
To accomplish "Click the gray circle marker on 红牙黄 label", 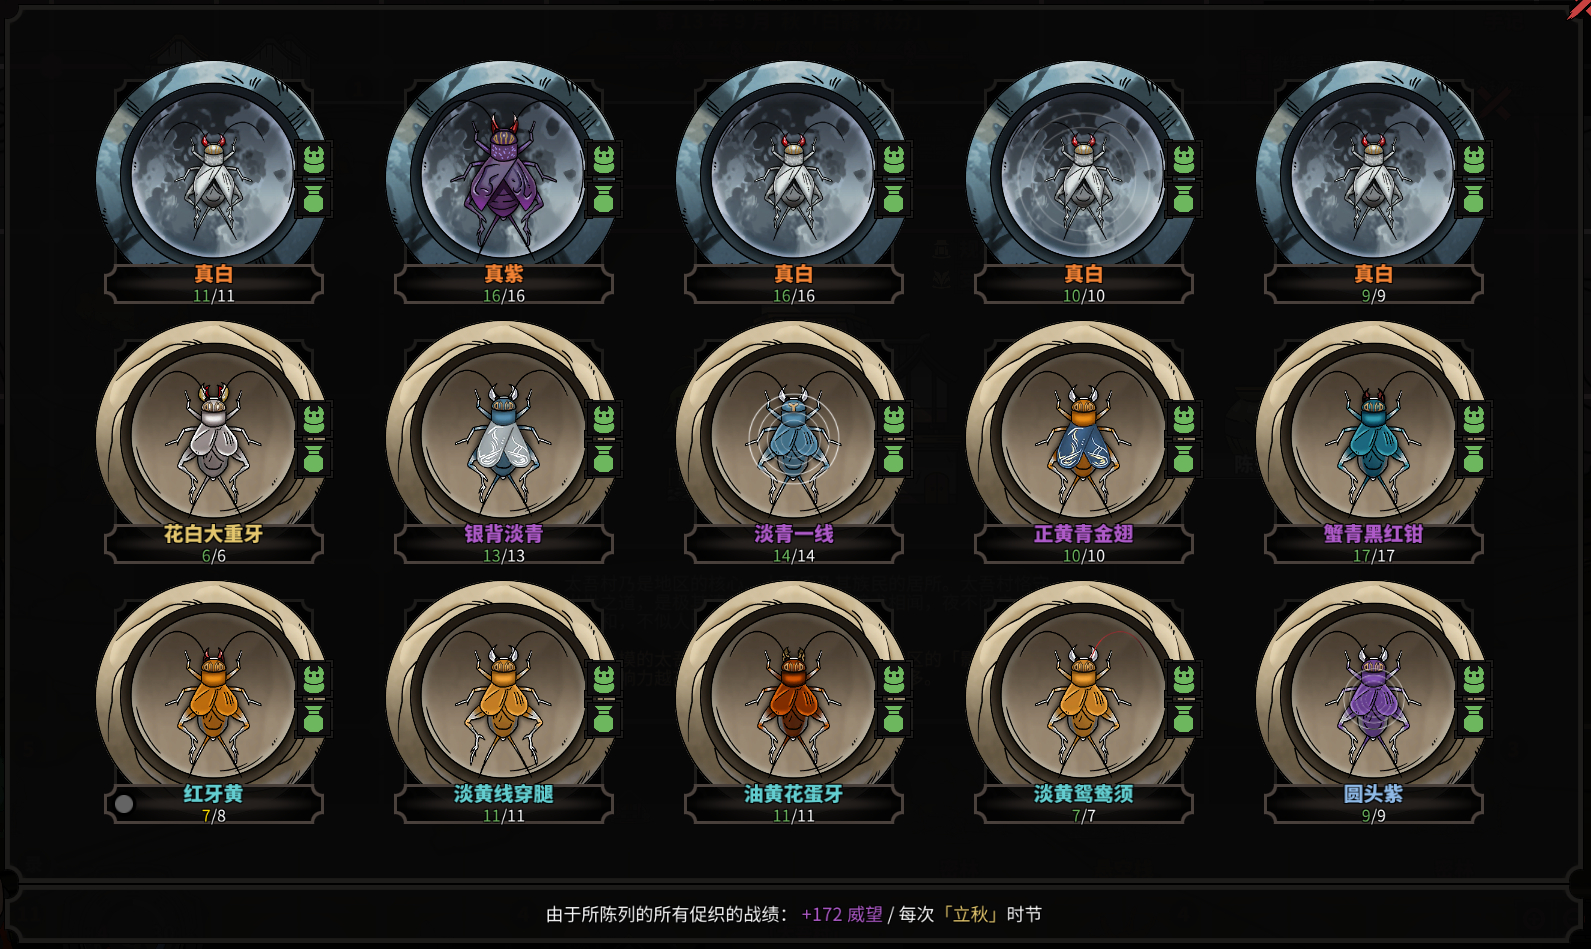I will (124, 803).
